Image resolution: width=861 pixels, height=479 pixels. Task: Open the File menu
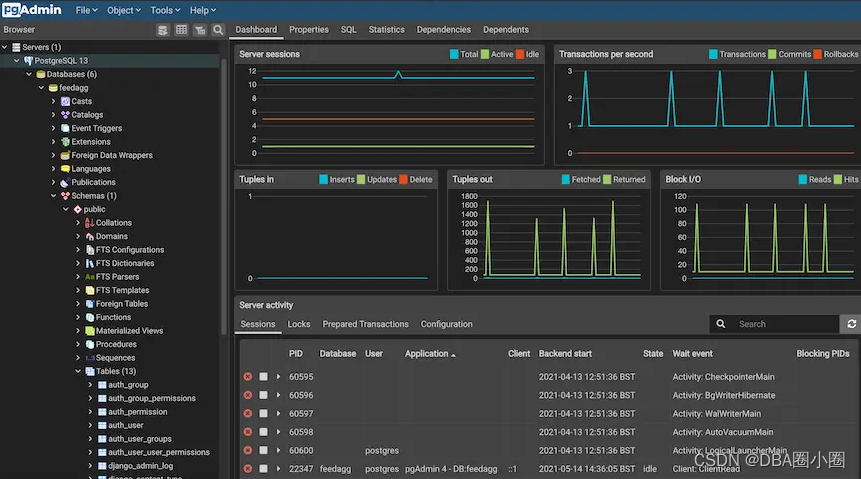[x=86, y=10]
